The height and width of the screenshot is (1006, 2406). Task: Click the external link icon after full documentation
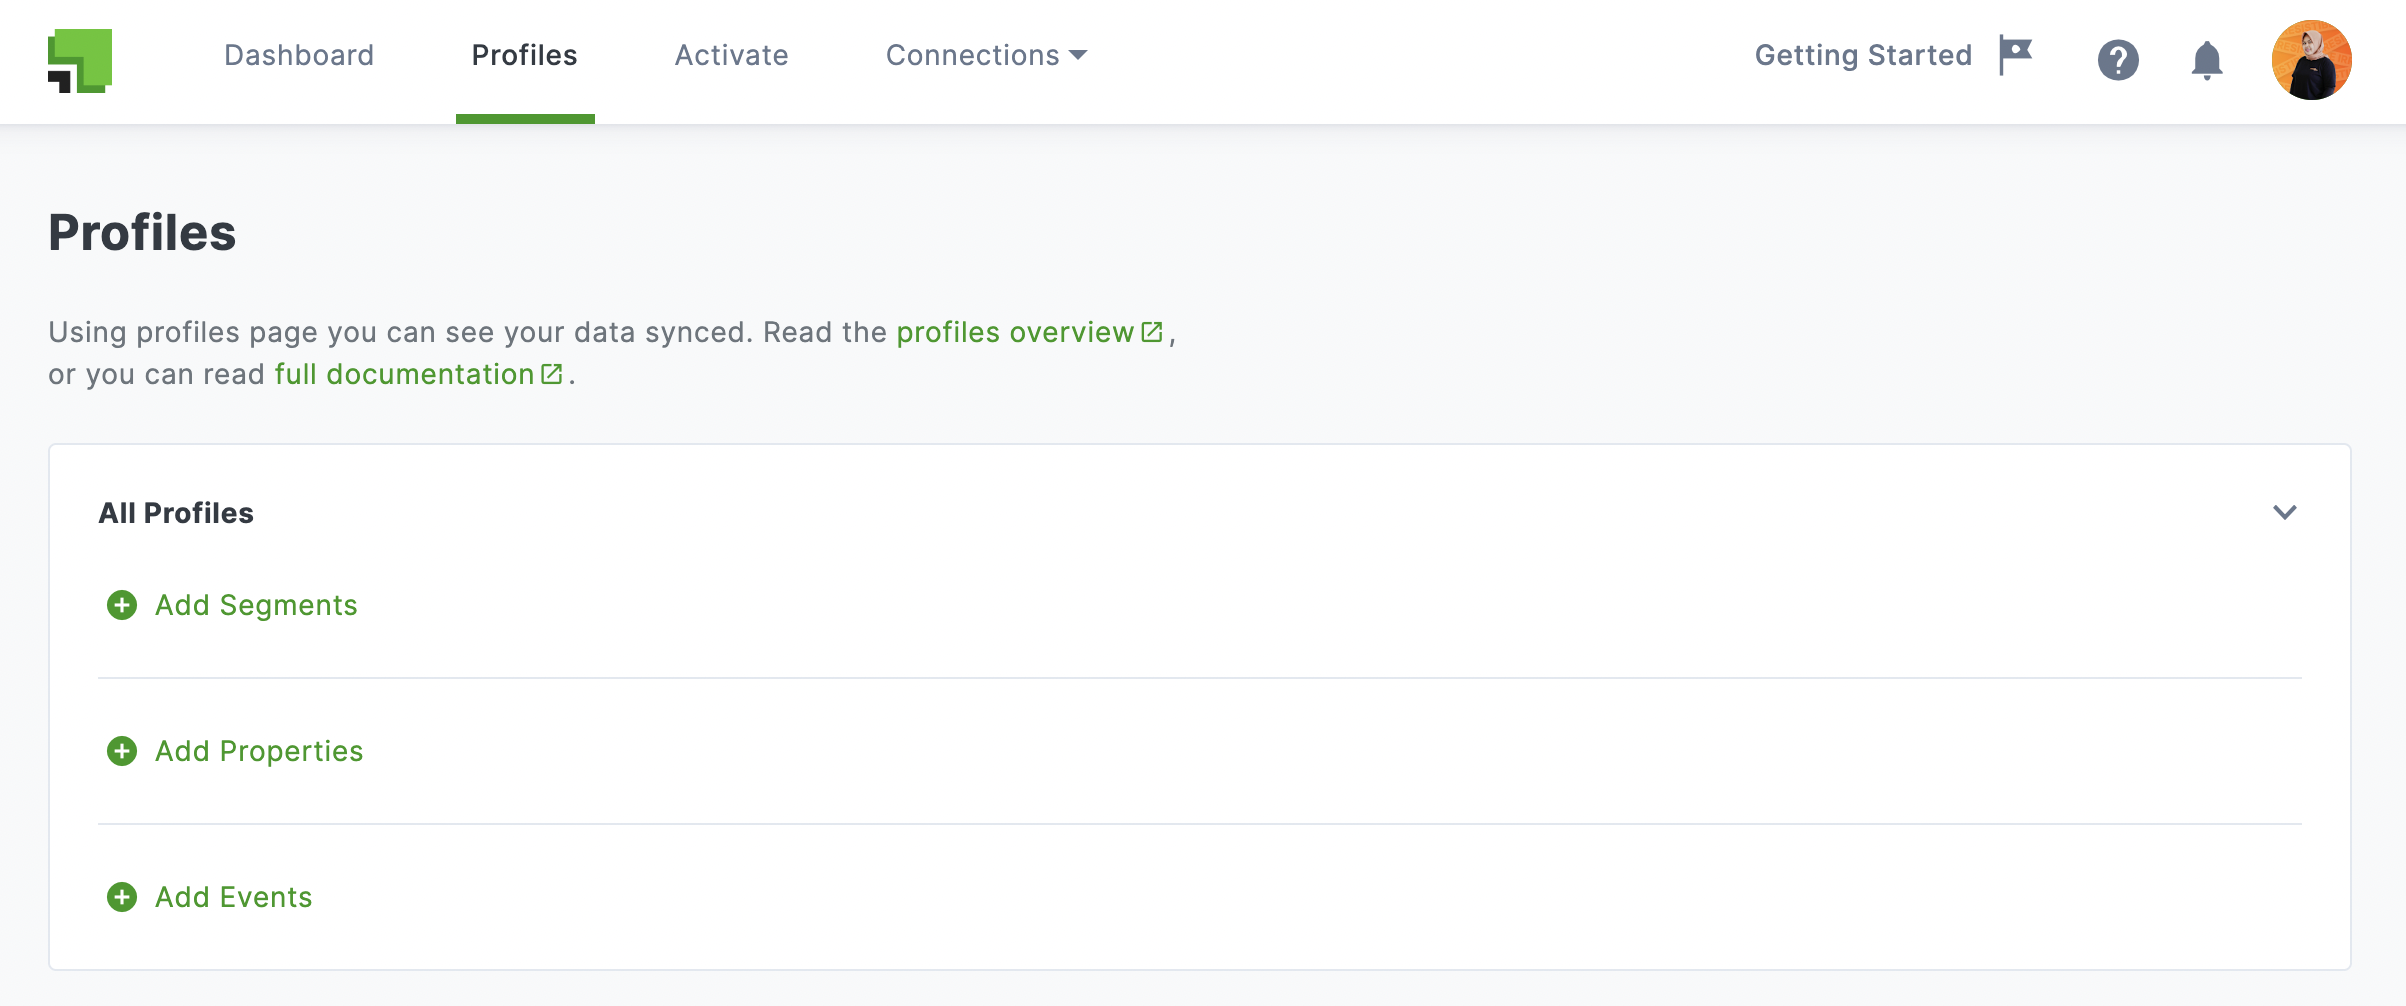pos(551,374)
